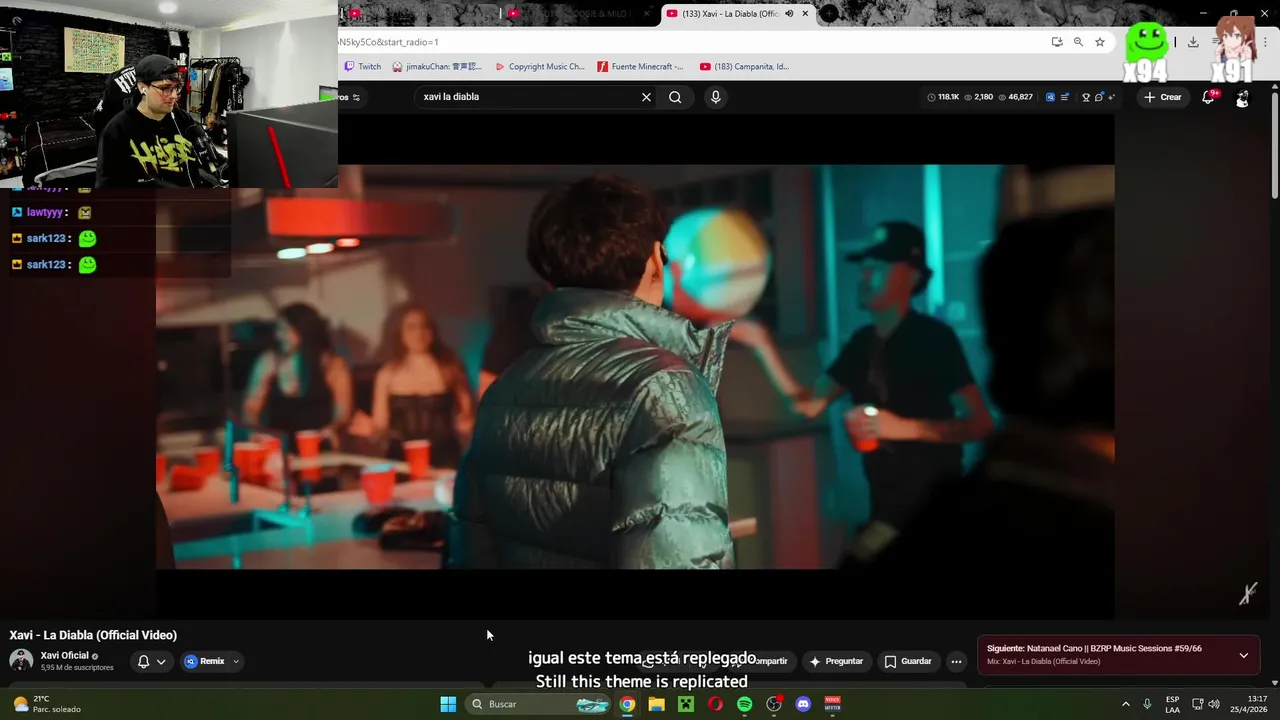Open the Windows Start menu
This screenshot has height=720, width=1280.
(x=448, y=704)
